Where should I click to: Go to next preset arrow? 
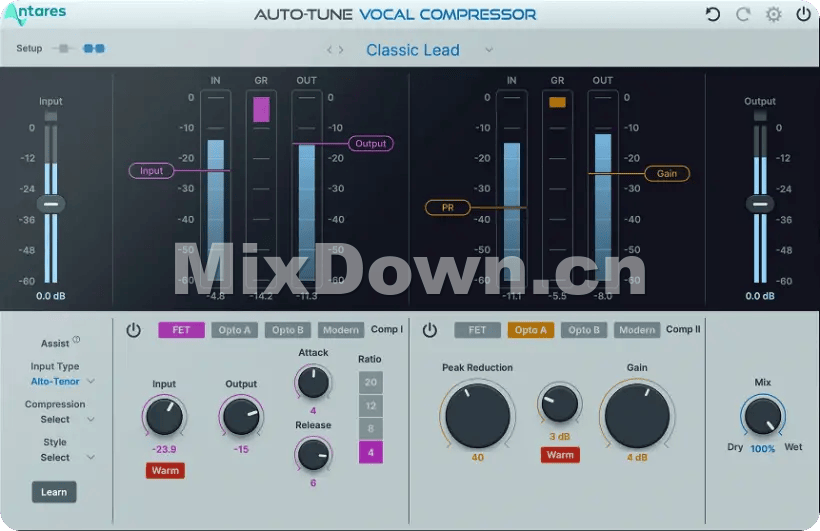[x=341, y=50]
